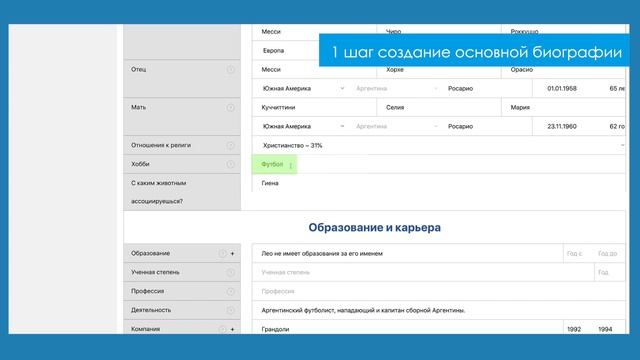
Task: Add a Компания entry via the plus icon
Action: point(233,329)
